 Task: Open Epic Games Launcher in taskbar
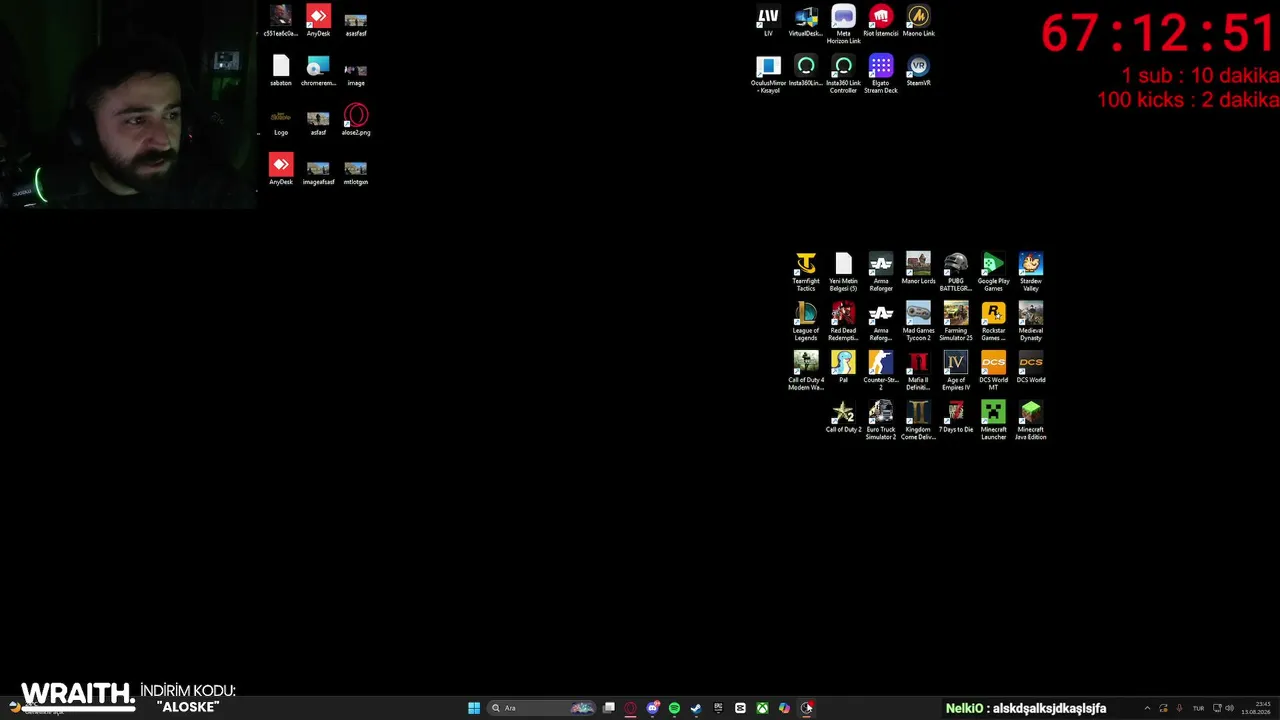718,708
